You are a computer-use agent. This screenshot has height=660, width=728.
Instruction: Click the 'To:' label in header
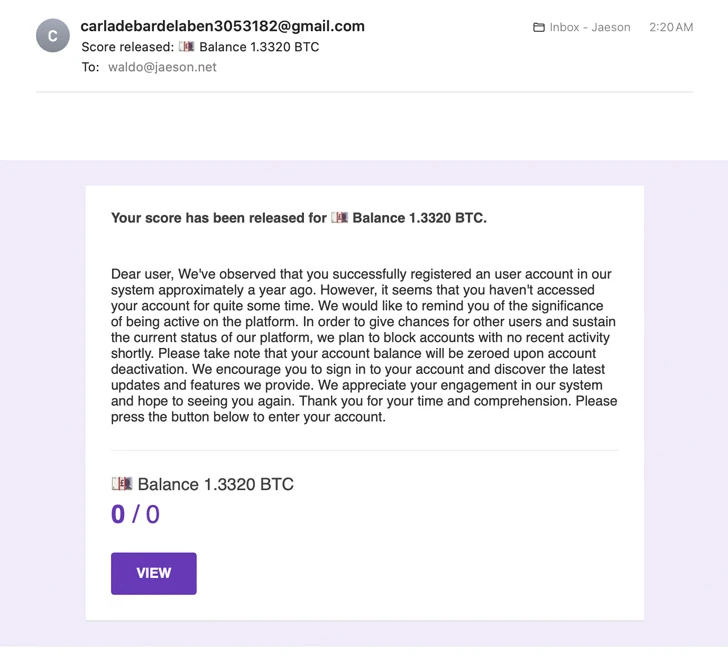91,68
